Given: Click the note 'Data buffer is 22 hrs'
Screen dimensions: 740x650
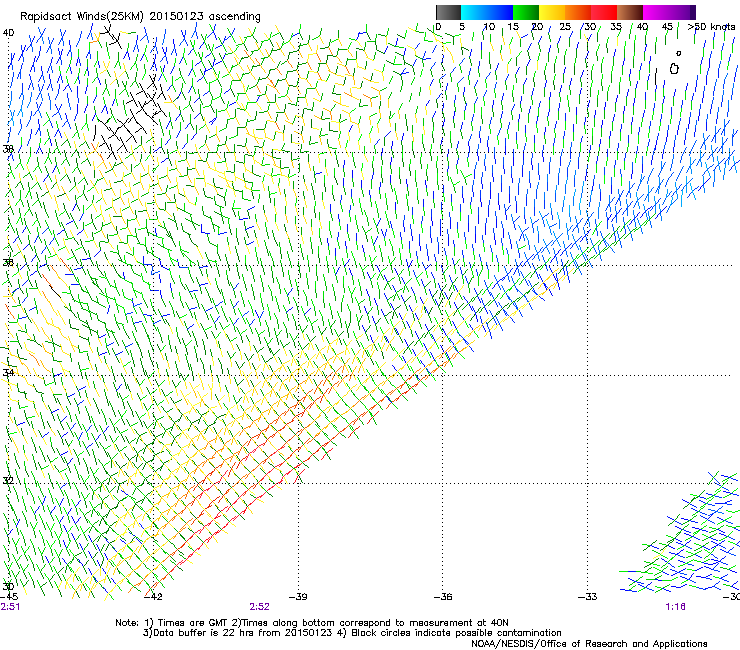Looking at the screenshot, I should [203, 633].
